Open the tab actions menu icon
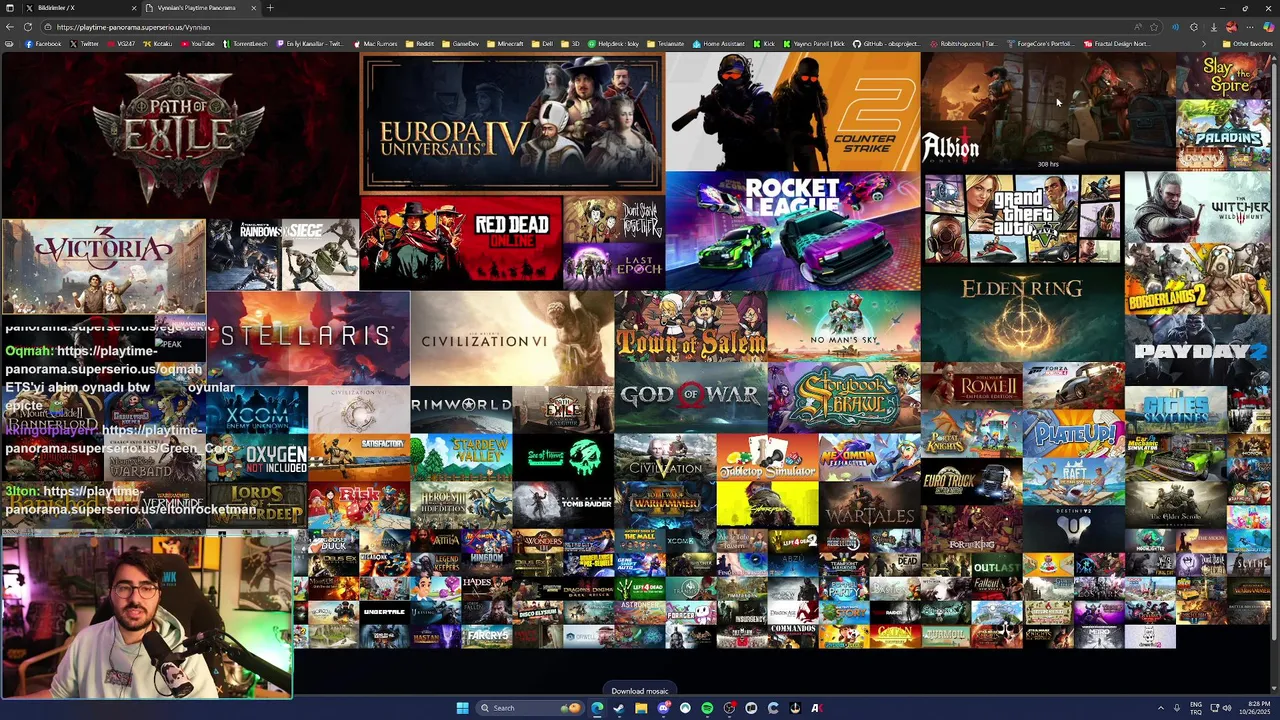The width and height of the screenshot is (1280, 720). pyautogui.click(x=10, y=8)
